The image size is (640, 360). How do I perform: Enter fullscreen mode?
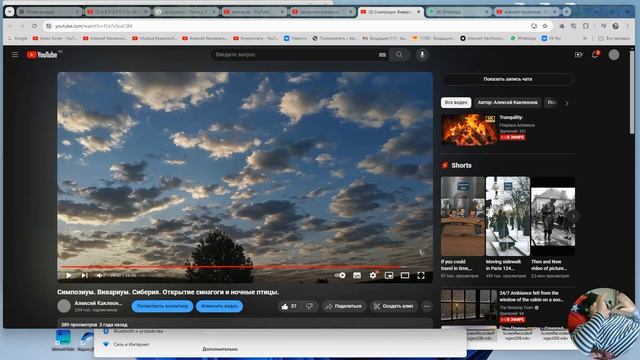421,276
